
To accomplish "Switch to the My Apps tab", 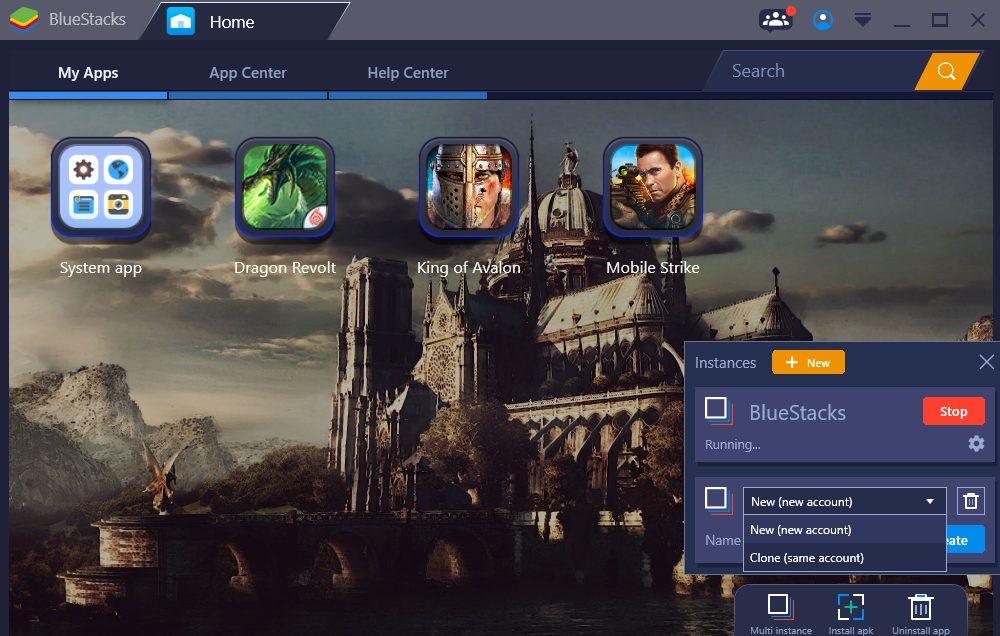I will click(88, 73).
